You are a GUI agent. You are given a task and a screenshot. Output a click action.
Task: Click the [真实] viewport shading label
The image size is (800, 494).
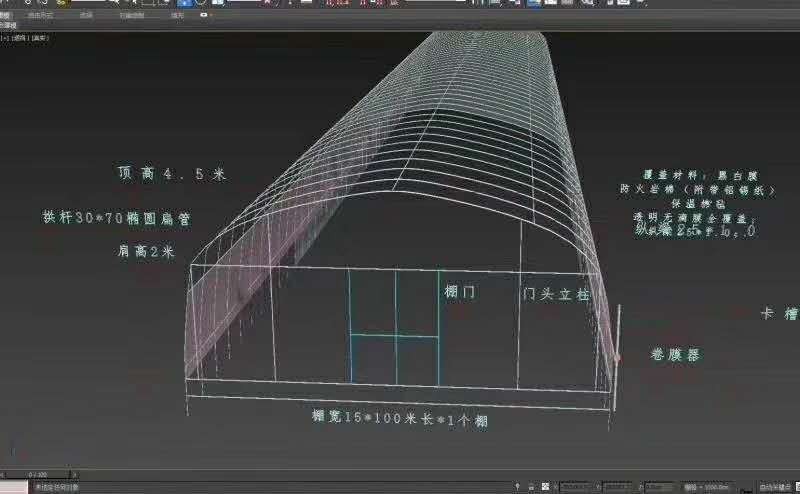point(40,38)
